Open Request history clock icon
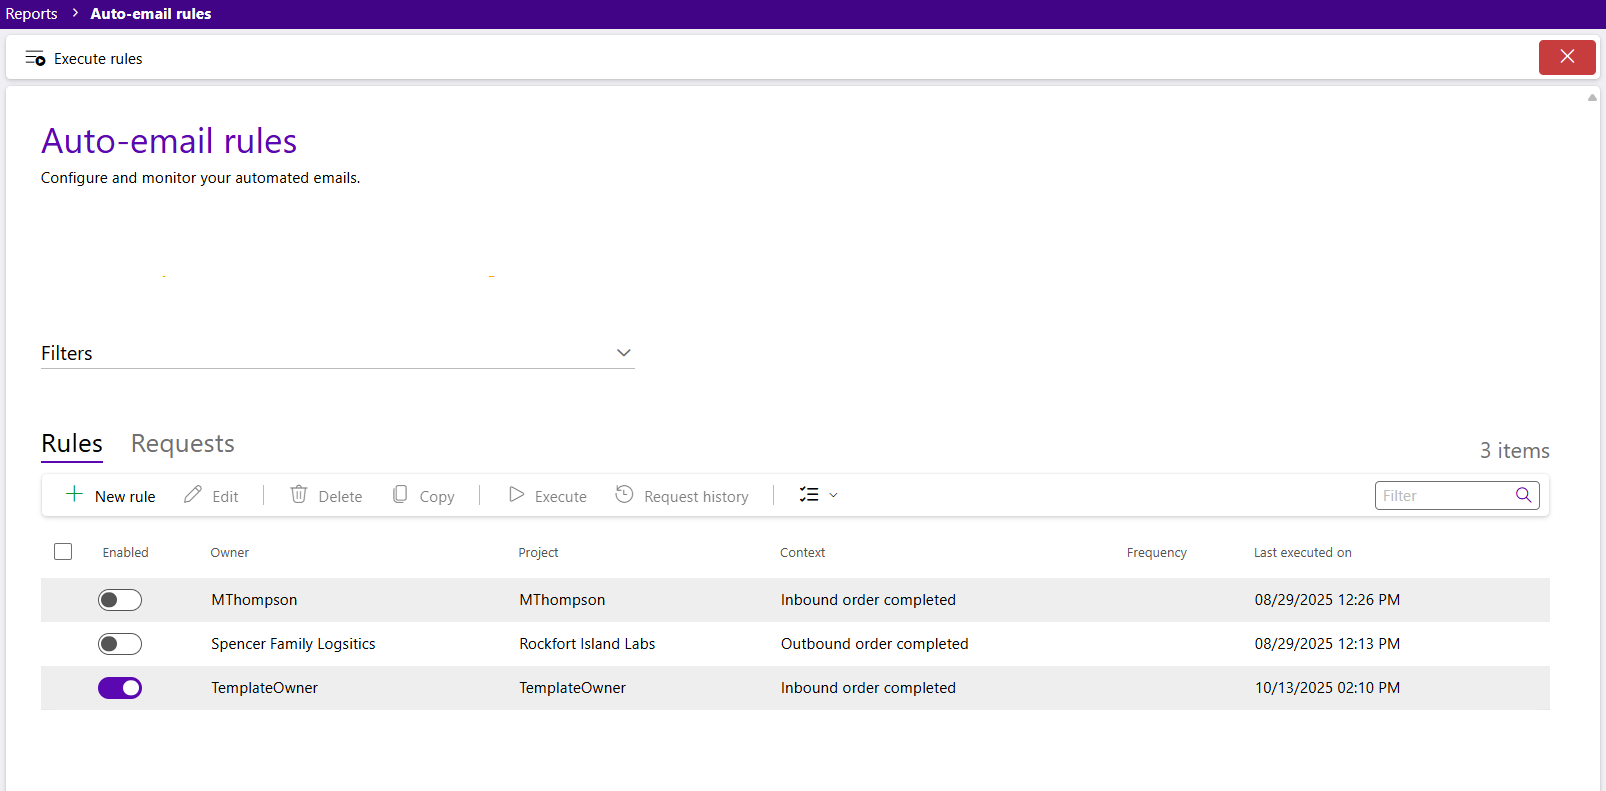 pos(624,494)
